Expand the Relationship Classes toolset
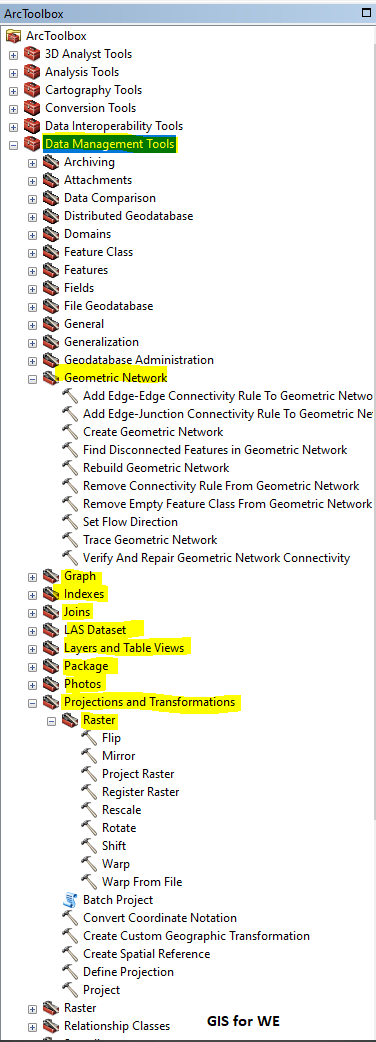This screenshot has width=376, height=1042. (x=32, y=1026)
